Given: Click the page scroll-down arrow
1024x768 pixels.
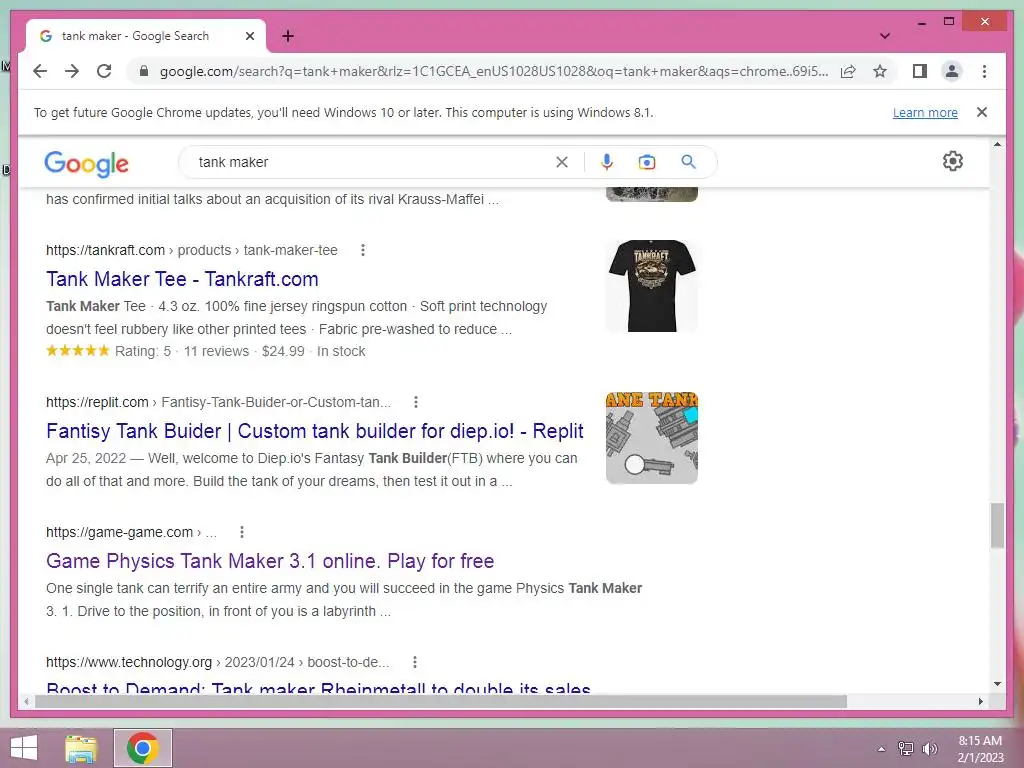Looking at the screenshot, I should pos(997,684).
